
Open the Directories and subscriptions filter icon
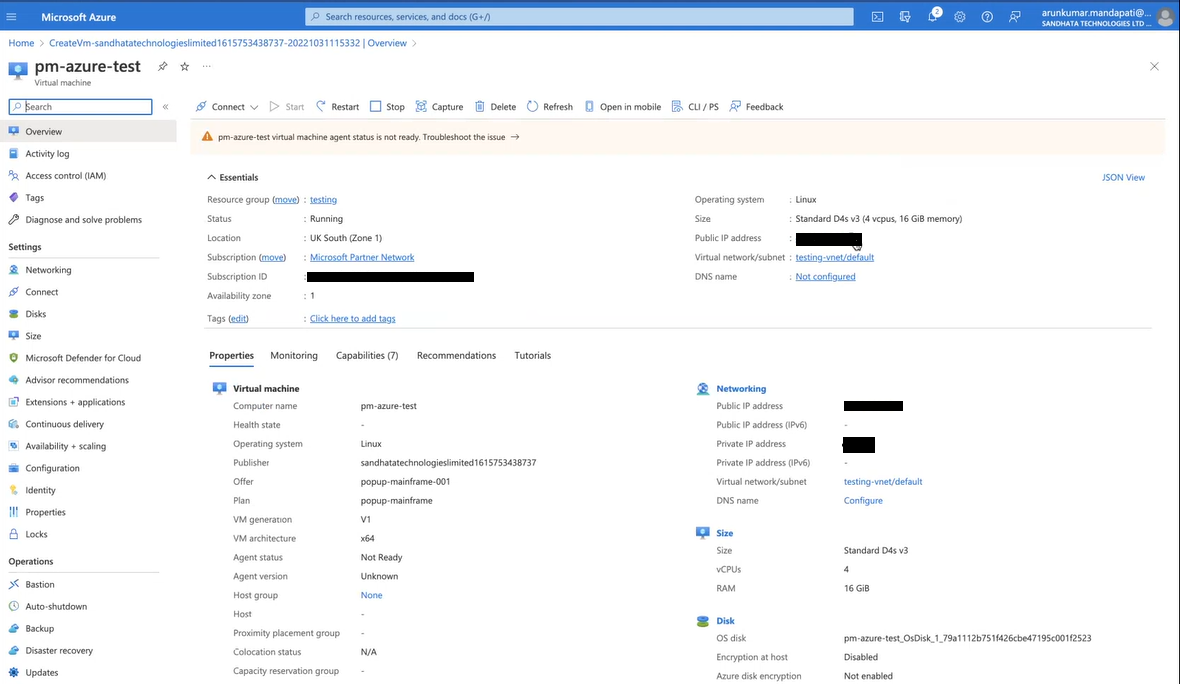905,17
